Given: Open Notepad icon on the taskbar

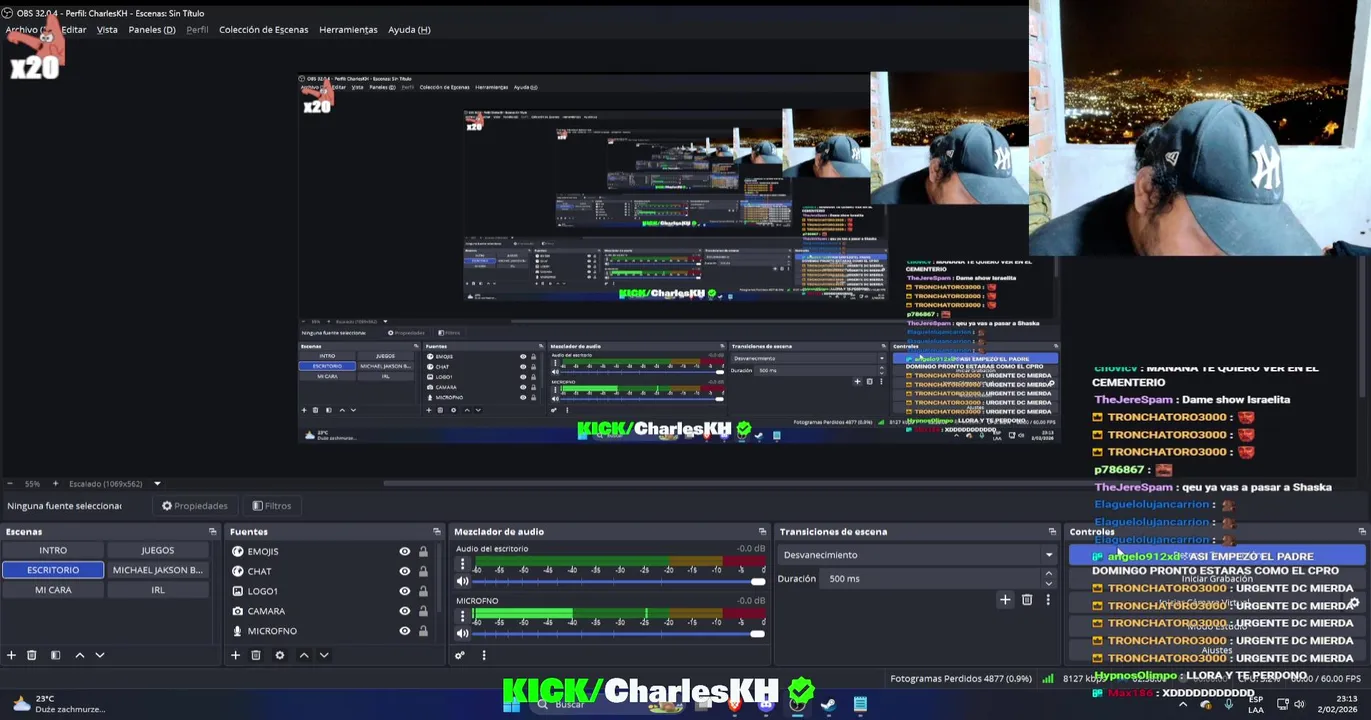Looking at the screenshot, I should tap(860, 704).
